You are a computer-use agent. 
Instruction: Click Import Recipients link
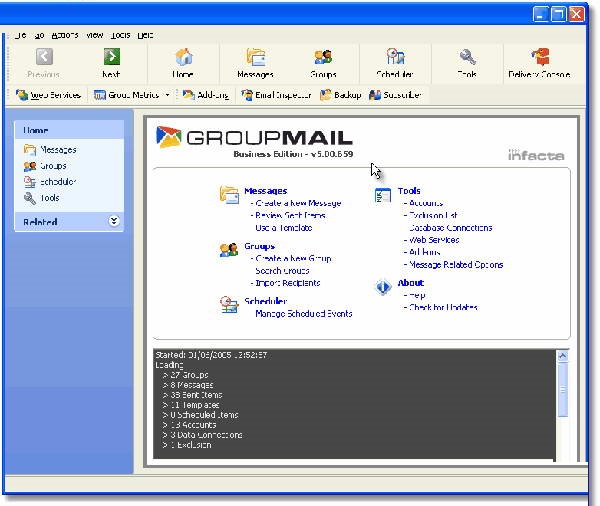[x=288, y=283]
